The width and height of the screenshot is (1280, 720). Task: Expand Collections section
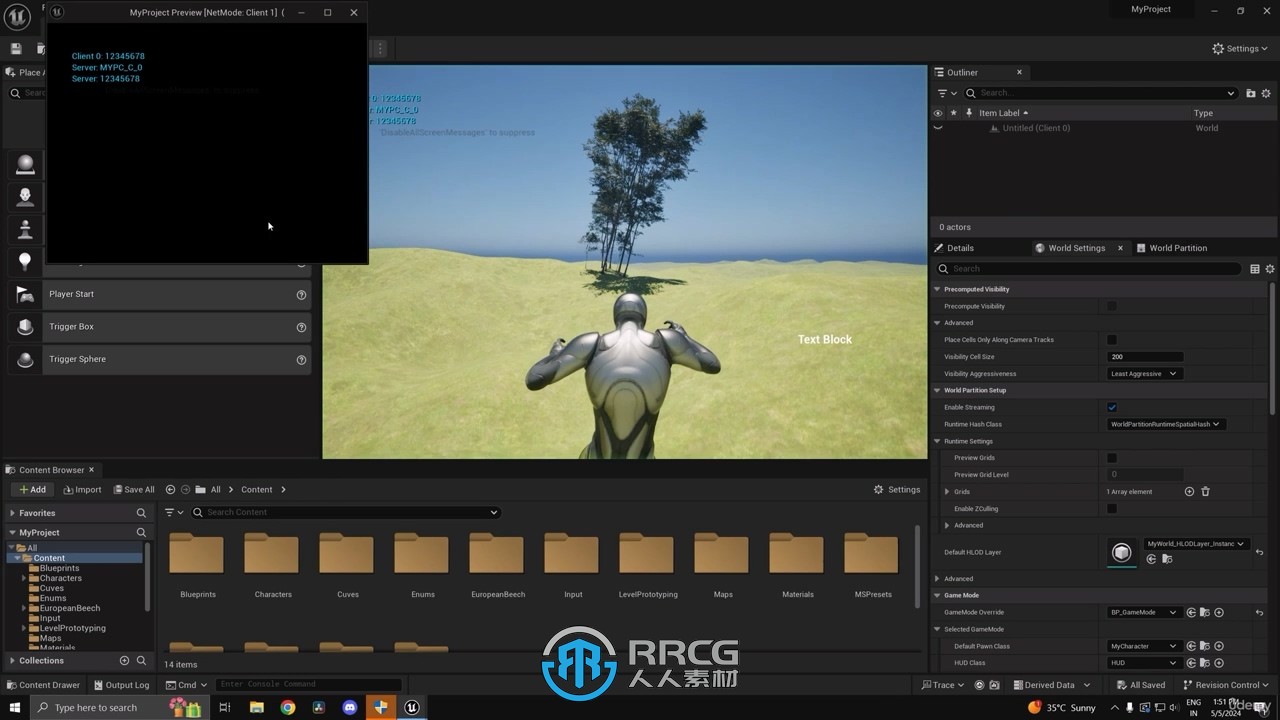[x=12, y=661]
